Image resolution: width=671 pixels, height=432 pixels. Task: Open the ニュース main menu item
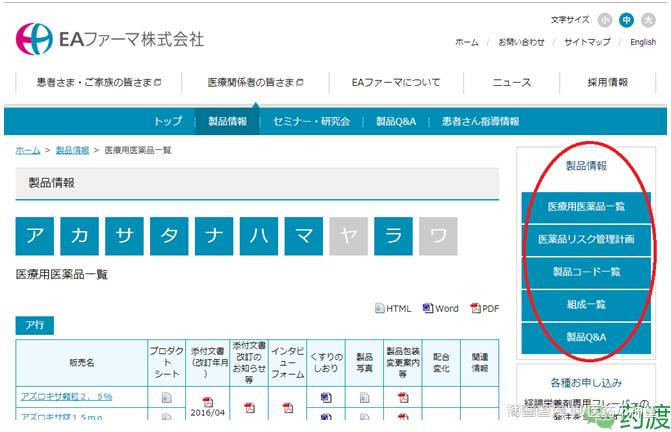point(511,82)
